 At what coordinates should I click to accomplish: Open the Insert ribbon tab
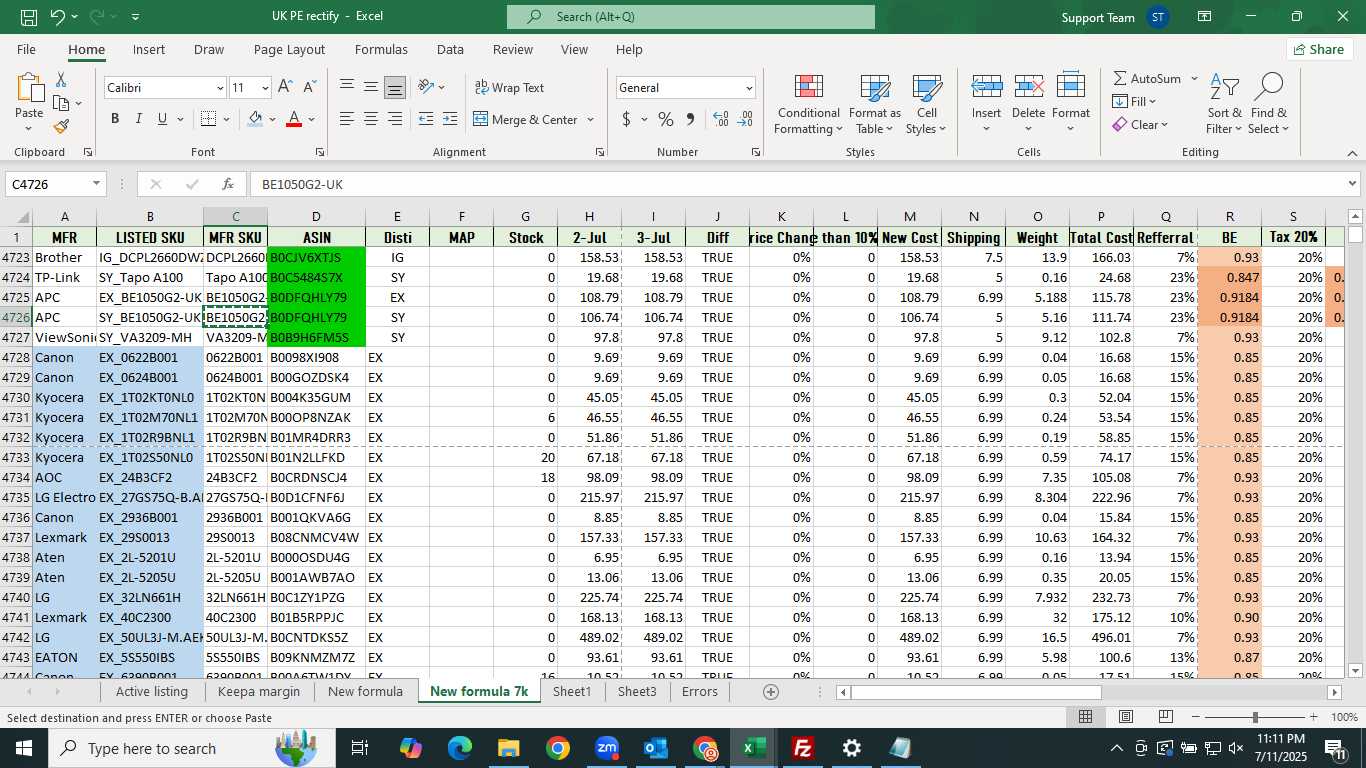149,49
